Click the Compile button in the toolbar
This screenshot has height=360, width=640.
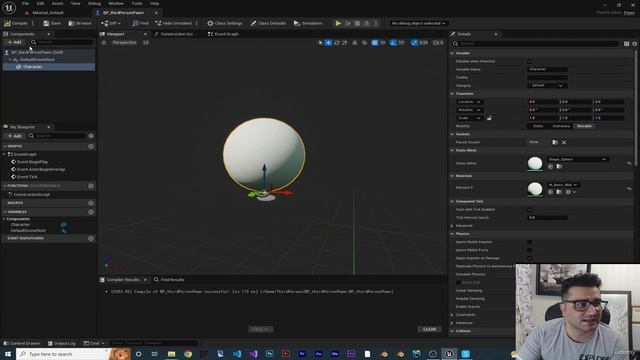click(x=16, y=23)
